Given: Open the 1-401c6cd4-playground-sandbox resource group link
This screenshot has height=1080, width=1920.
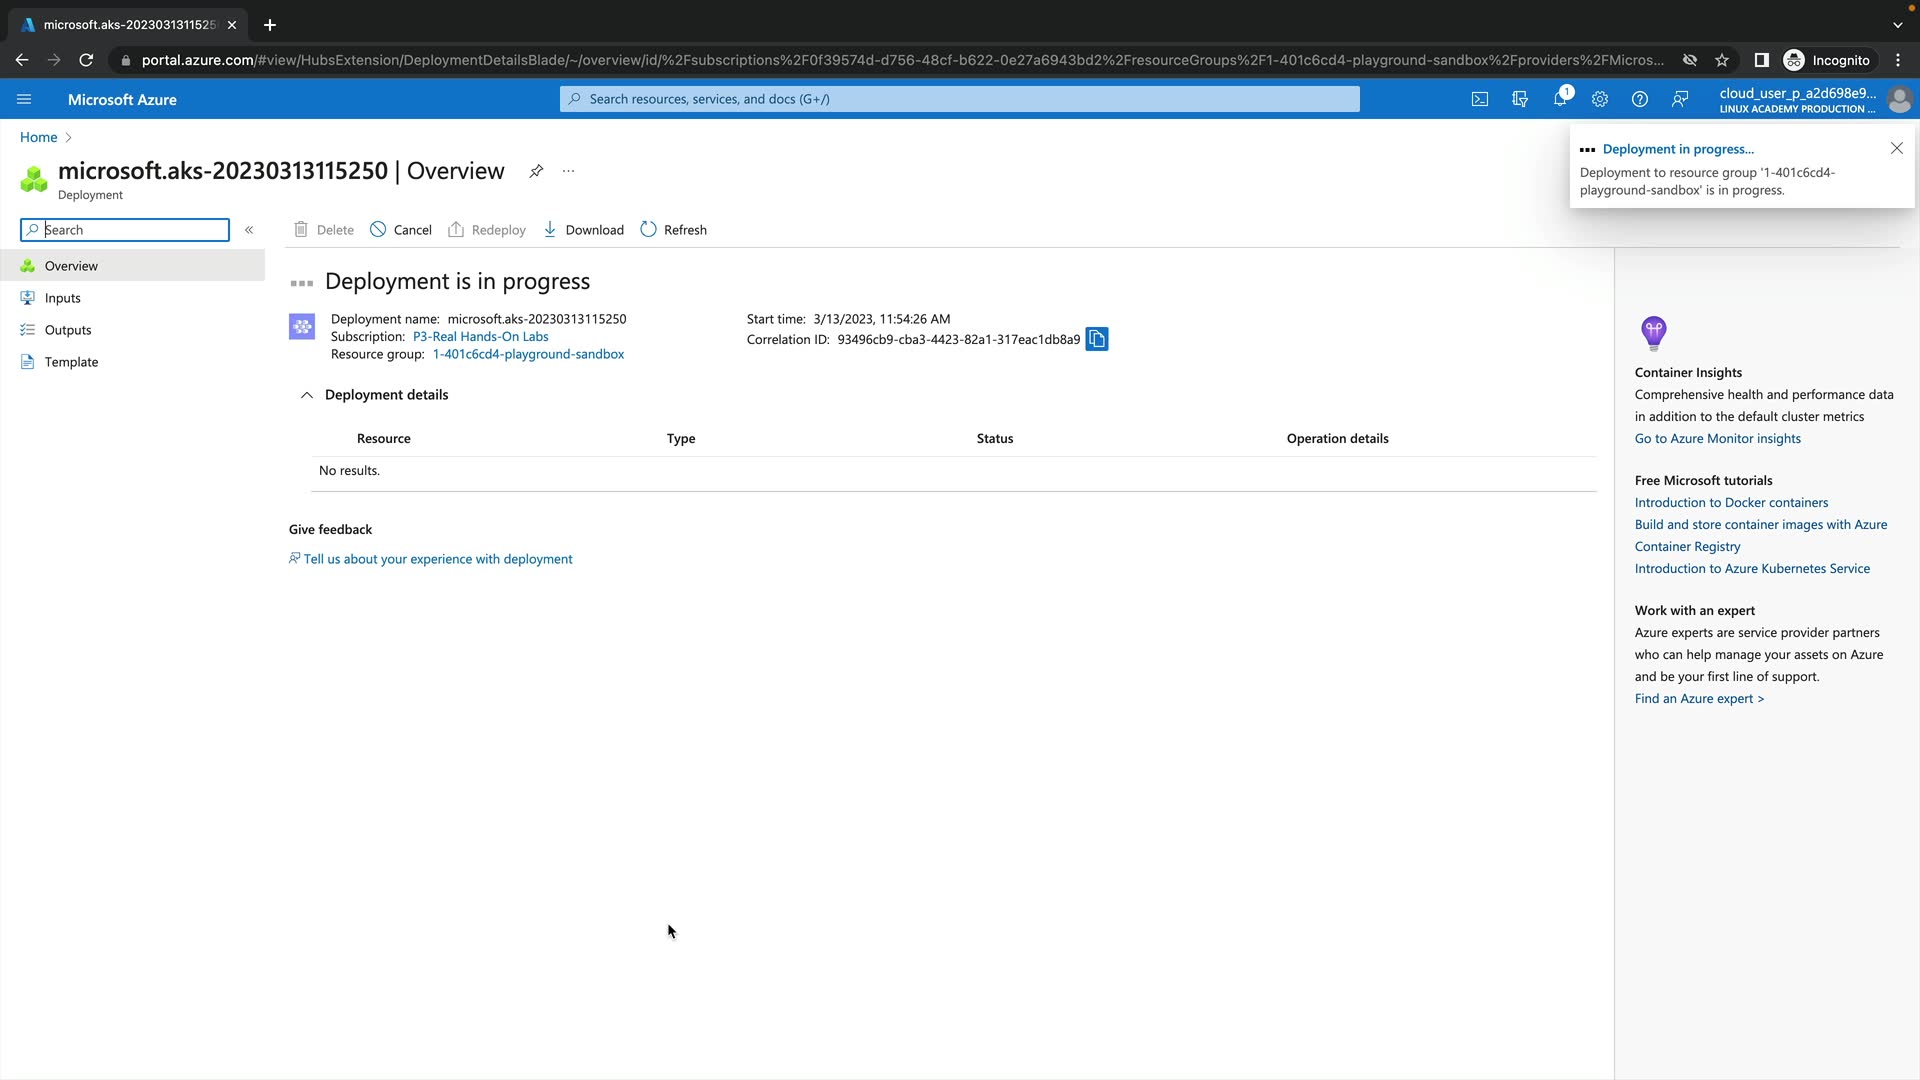Looking at the screenshot, I should point(528,354).
